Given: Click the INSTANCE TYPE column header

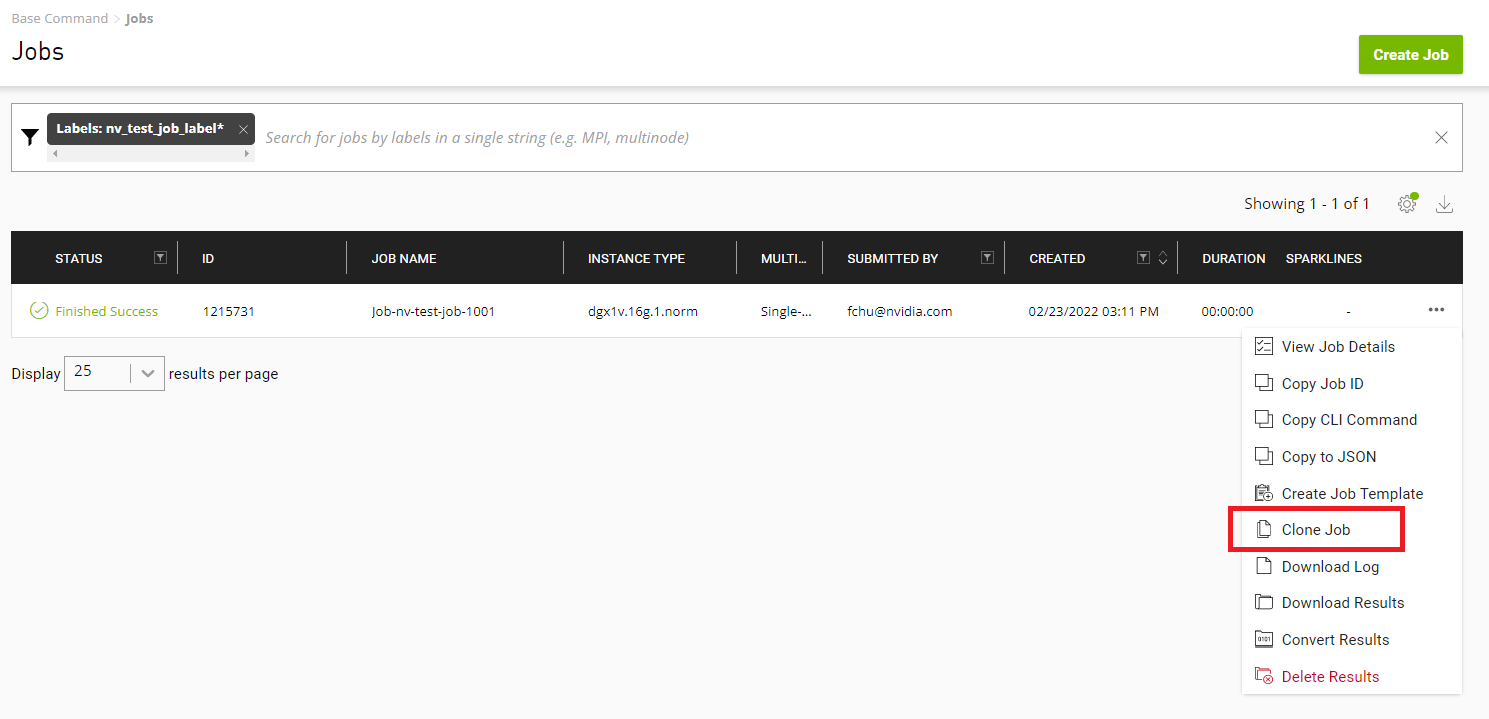Looking at the screenshot, I should click(636, 258).
